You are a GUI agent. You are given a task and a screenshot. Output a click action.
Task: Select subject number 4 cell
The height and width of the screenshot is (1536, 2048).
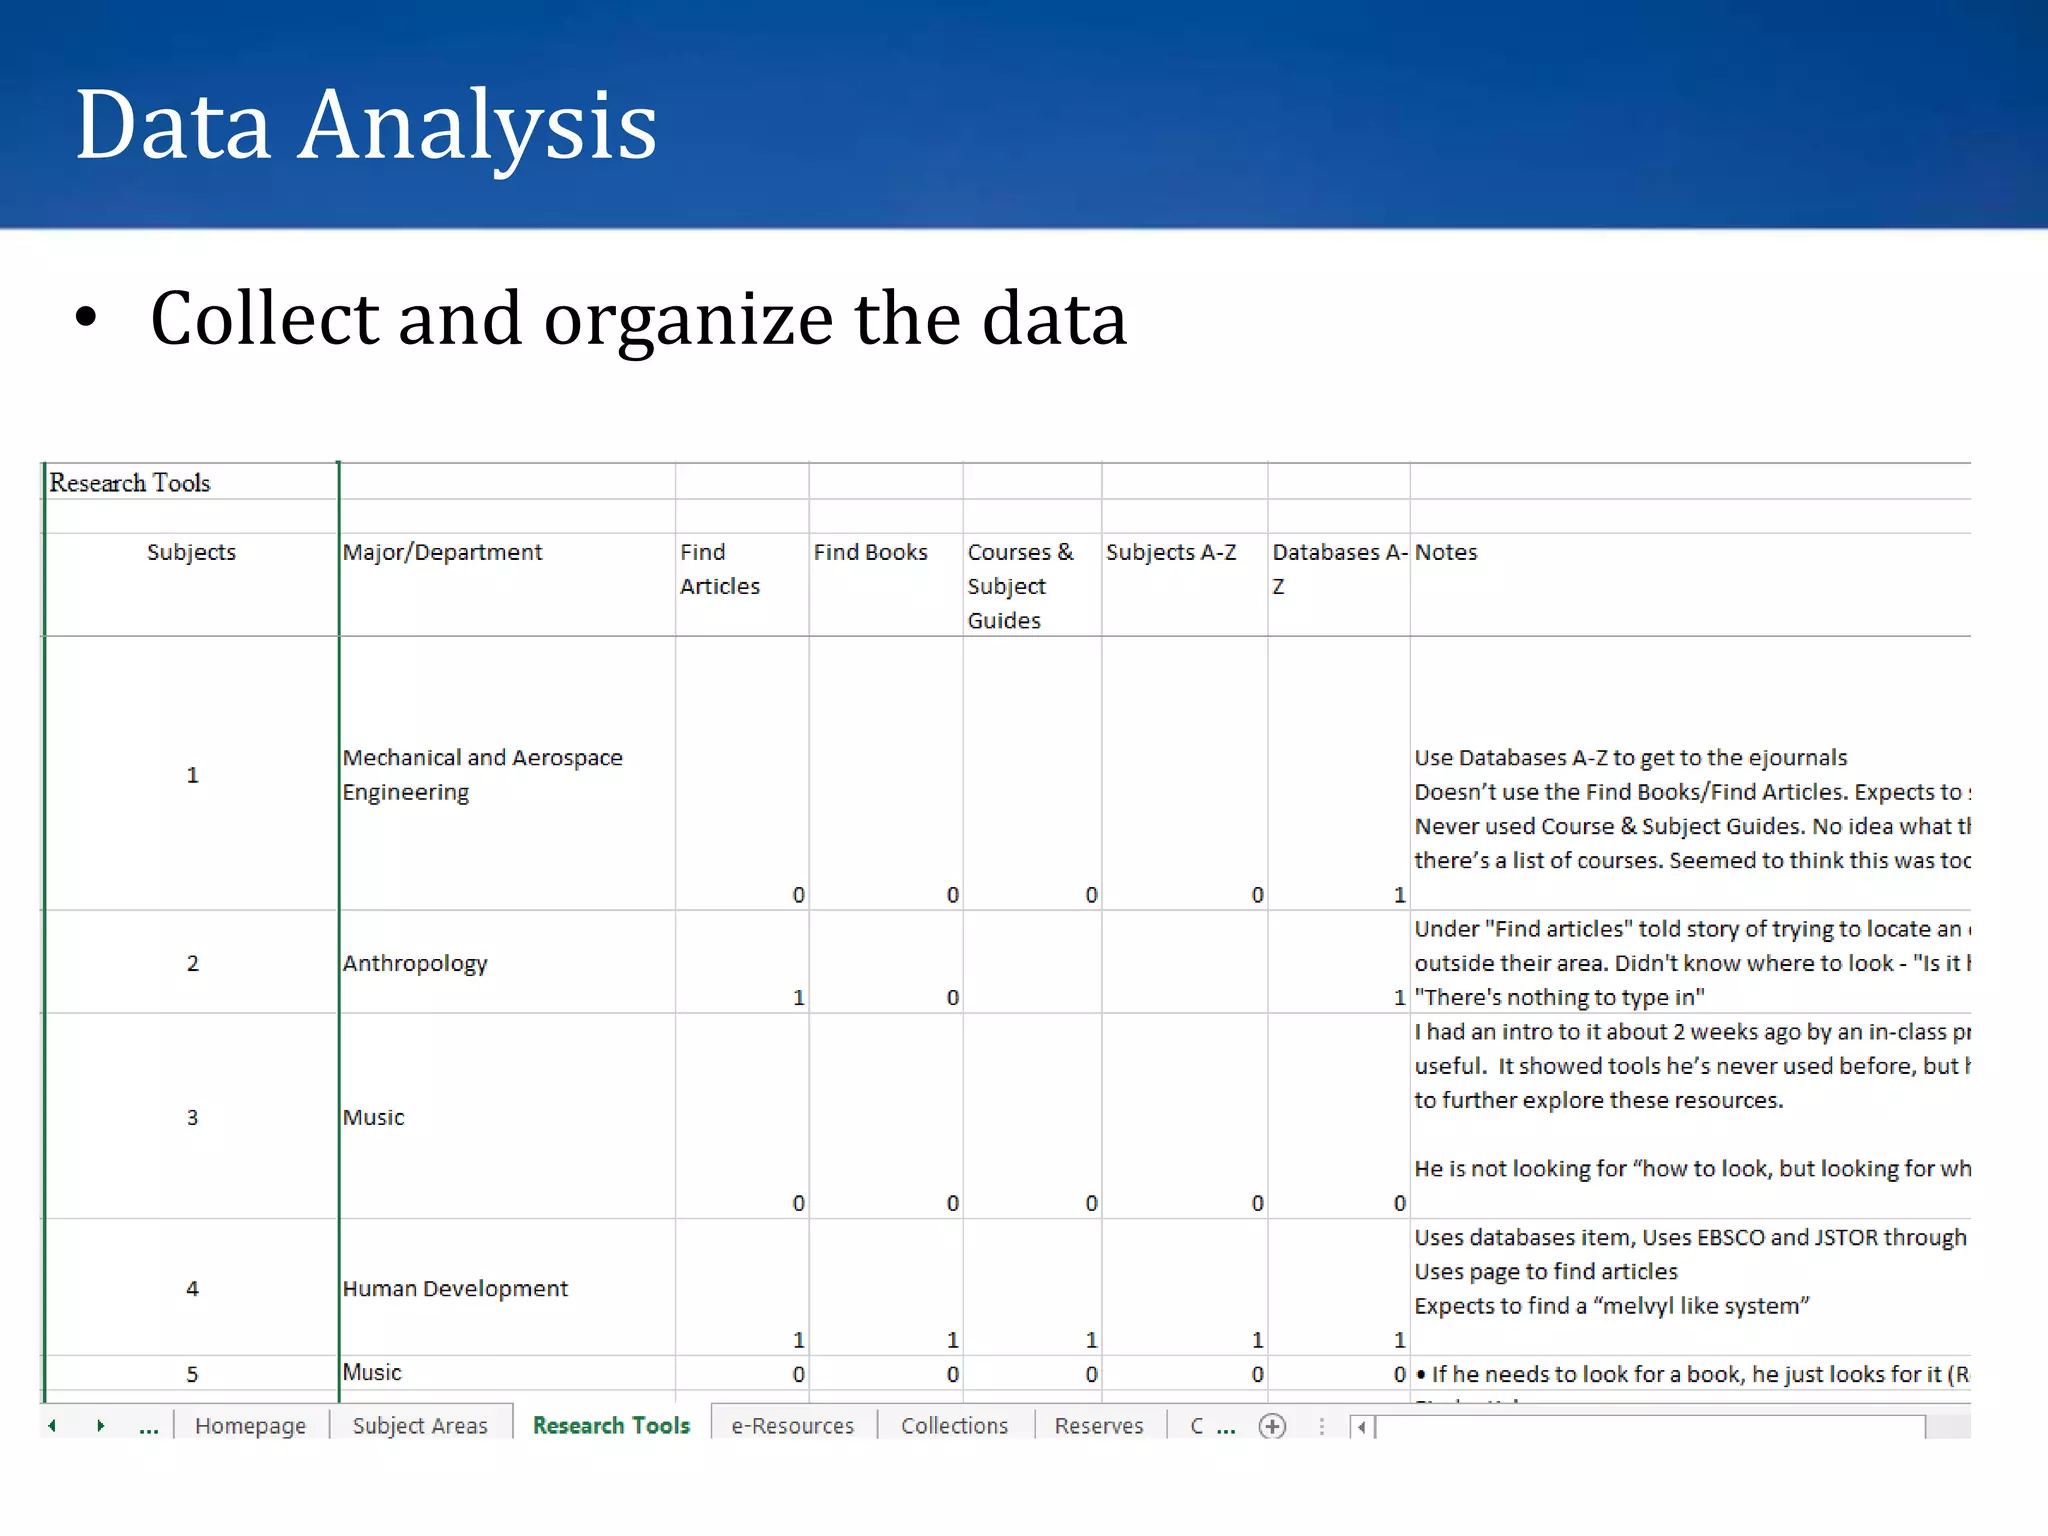[191, 1287]
